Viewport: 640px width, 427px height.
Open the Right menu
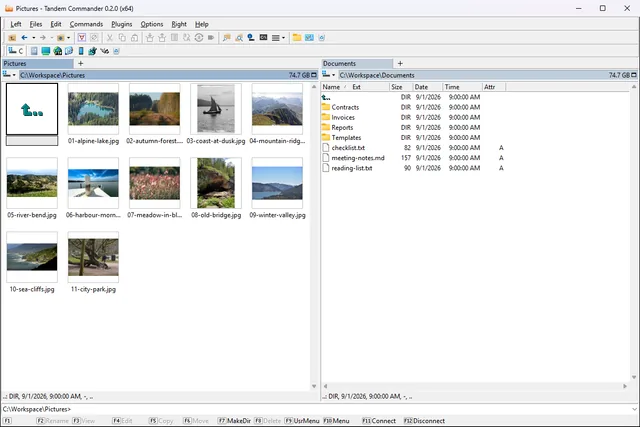[179, 24]
